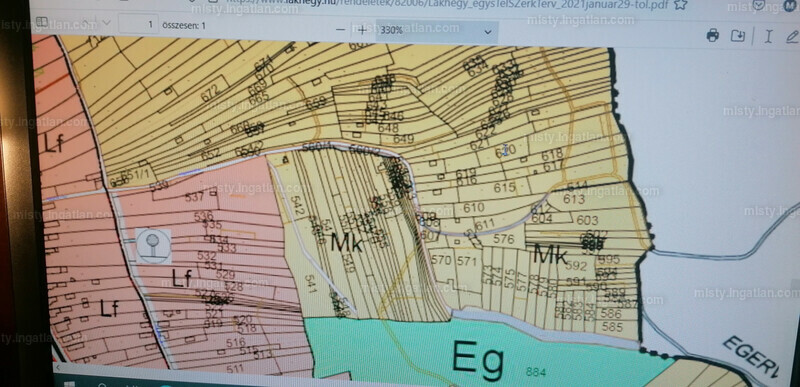Go to the next page with the down arrow
This screenshot has width=800, height=387.
pos(107,22)
